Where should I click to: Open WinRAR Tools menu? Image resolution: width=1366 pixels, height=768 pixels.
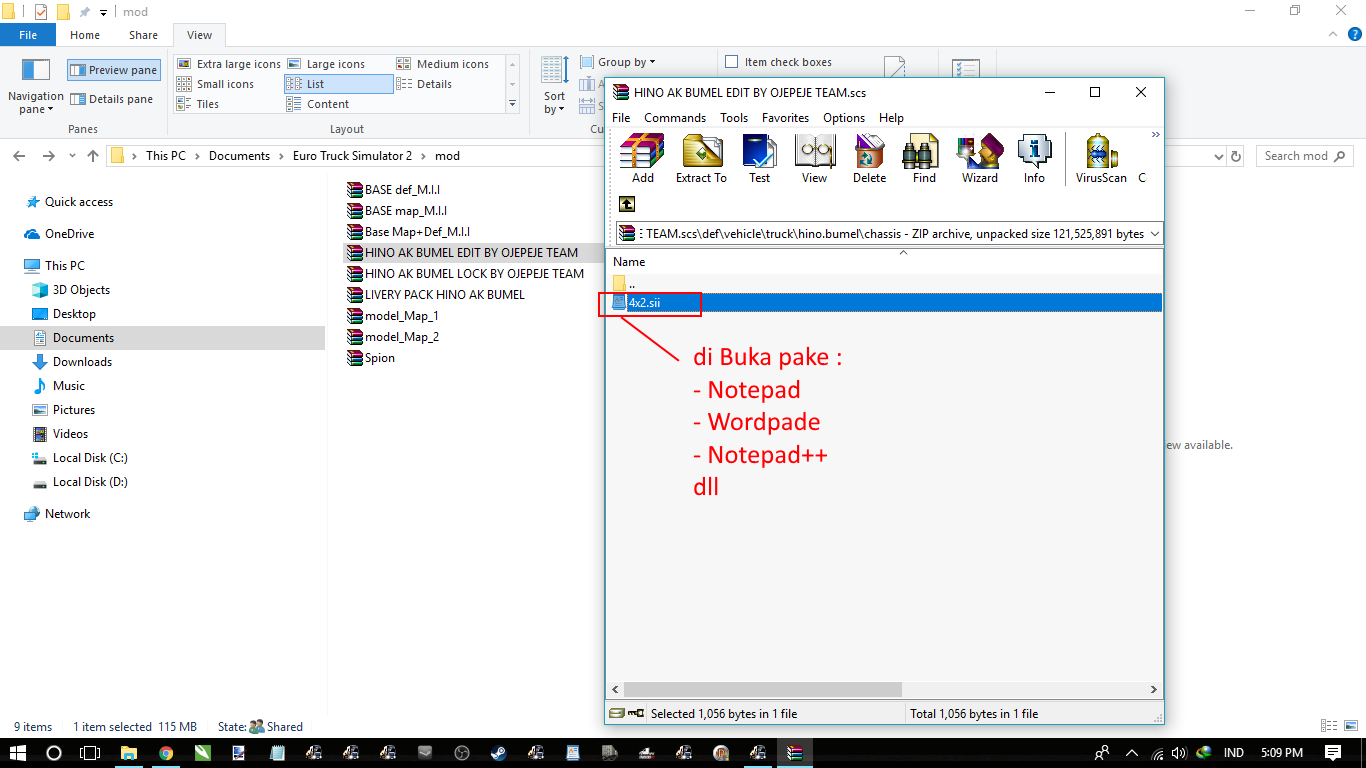coord(734,118)
